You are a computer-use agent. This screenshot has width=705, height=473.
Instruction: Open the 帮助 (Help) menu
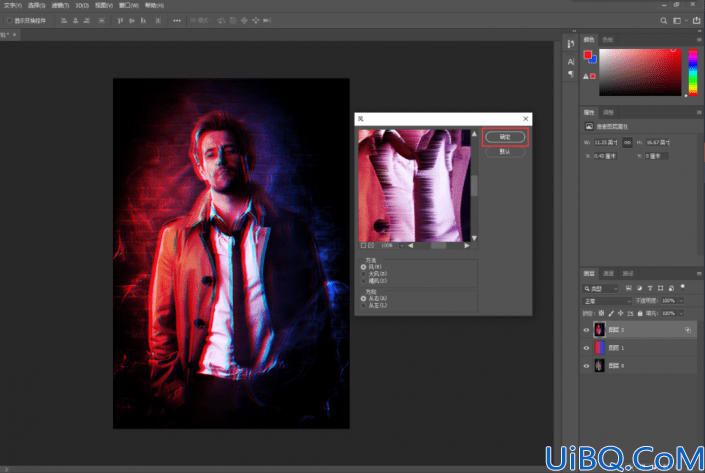point(154,5)
